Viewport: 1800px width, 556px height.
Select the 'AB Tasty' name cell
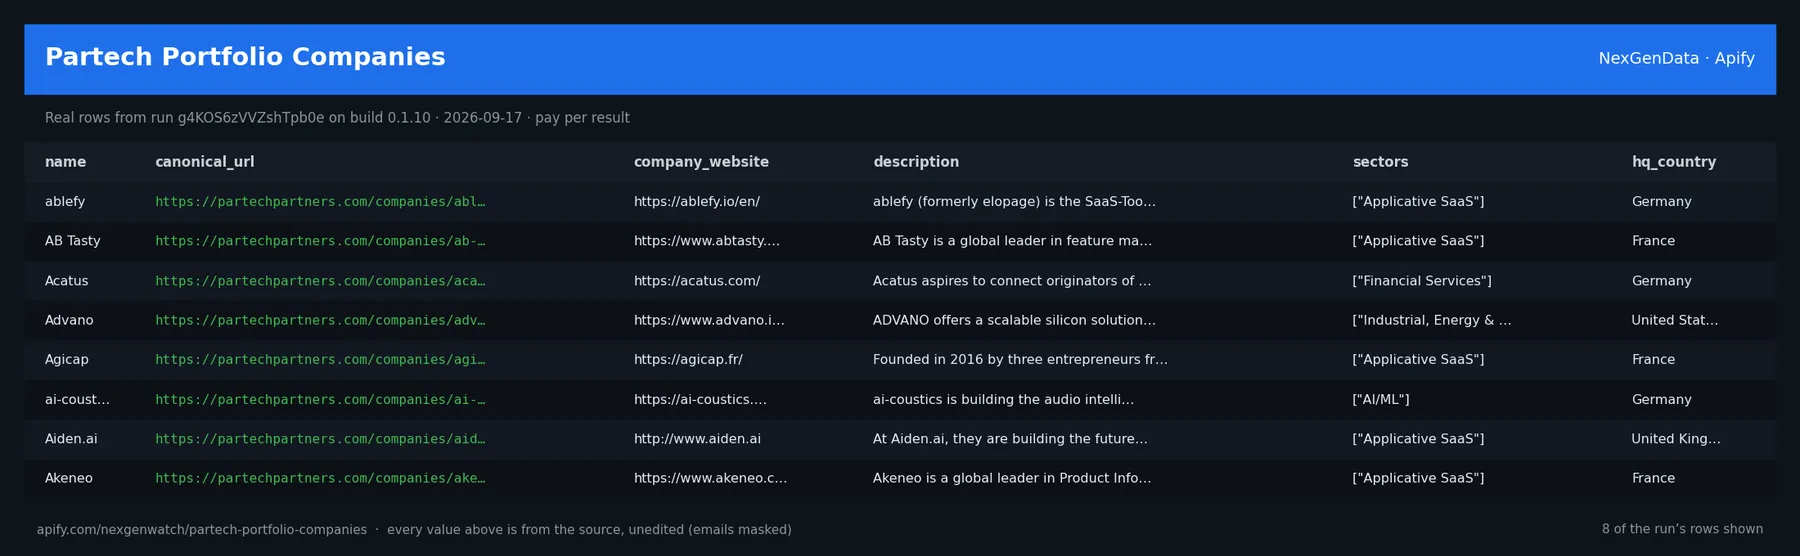[x=72, y=241]
